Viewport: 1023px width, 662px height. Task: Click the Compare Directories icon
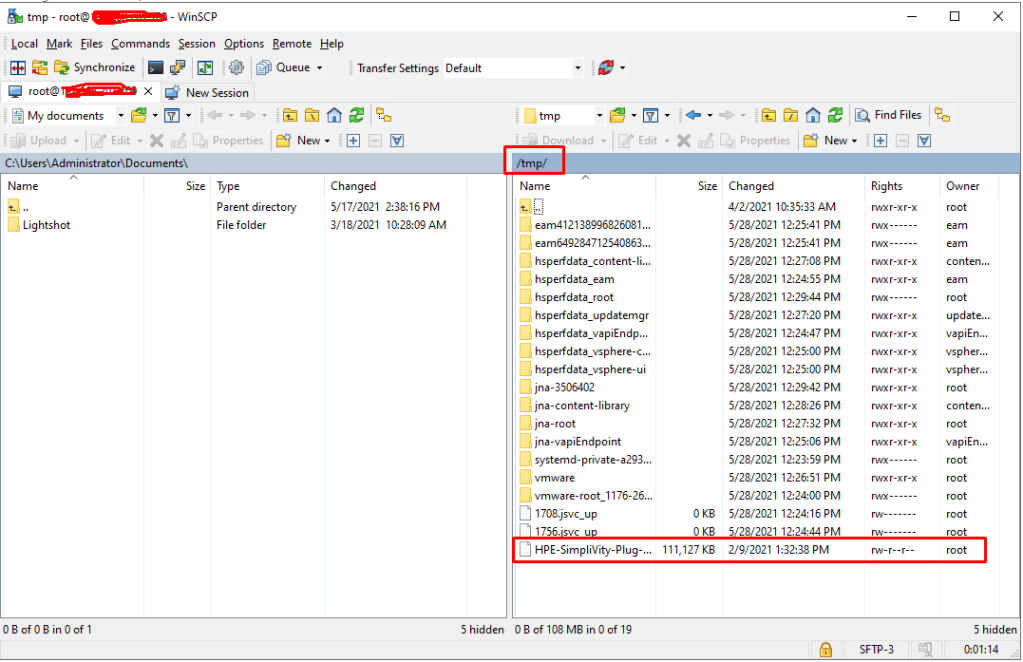tap(18, 68)
